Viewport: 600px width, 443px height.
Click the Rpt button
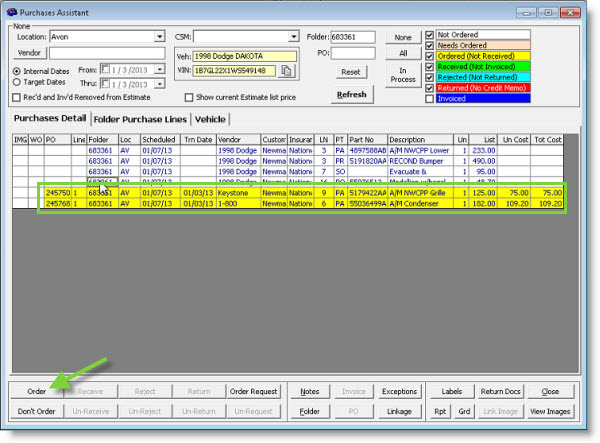(440, 411)
